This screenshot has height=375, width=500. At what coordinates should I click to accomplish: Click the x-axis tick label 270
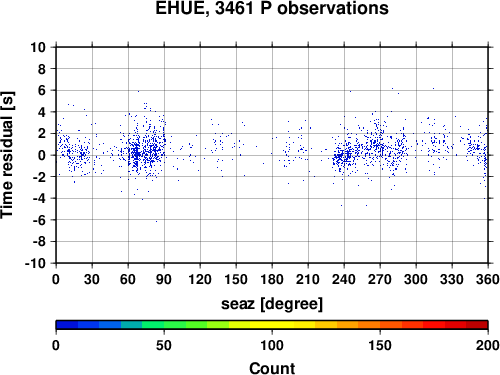(x=380, y=279)
